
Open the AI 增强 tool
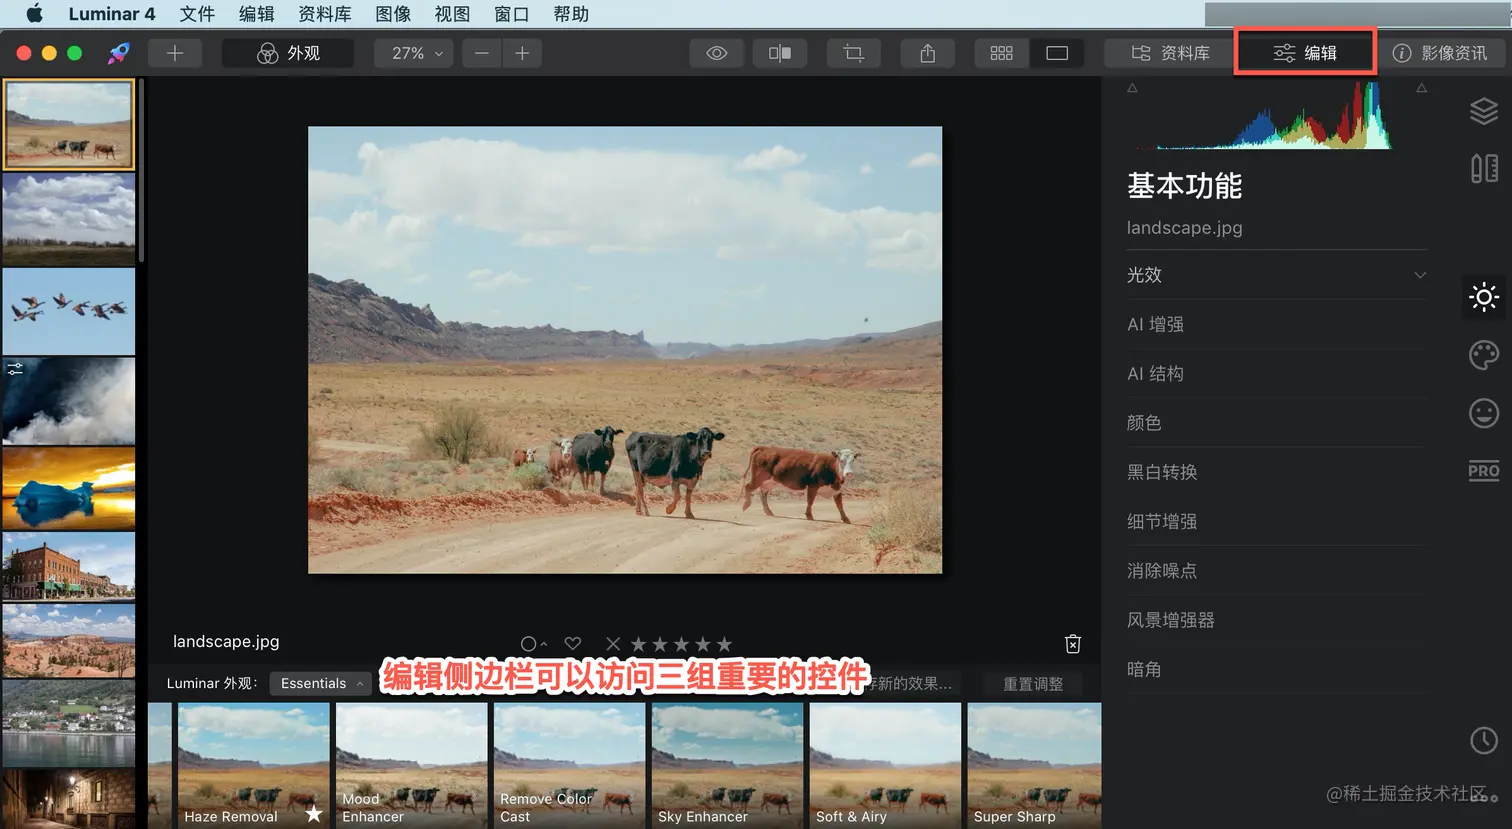(x=1276, y=324)
